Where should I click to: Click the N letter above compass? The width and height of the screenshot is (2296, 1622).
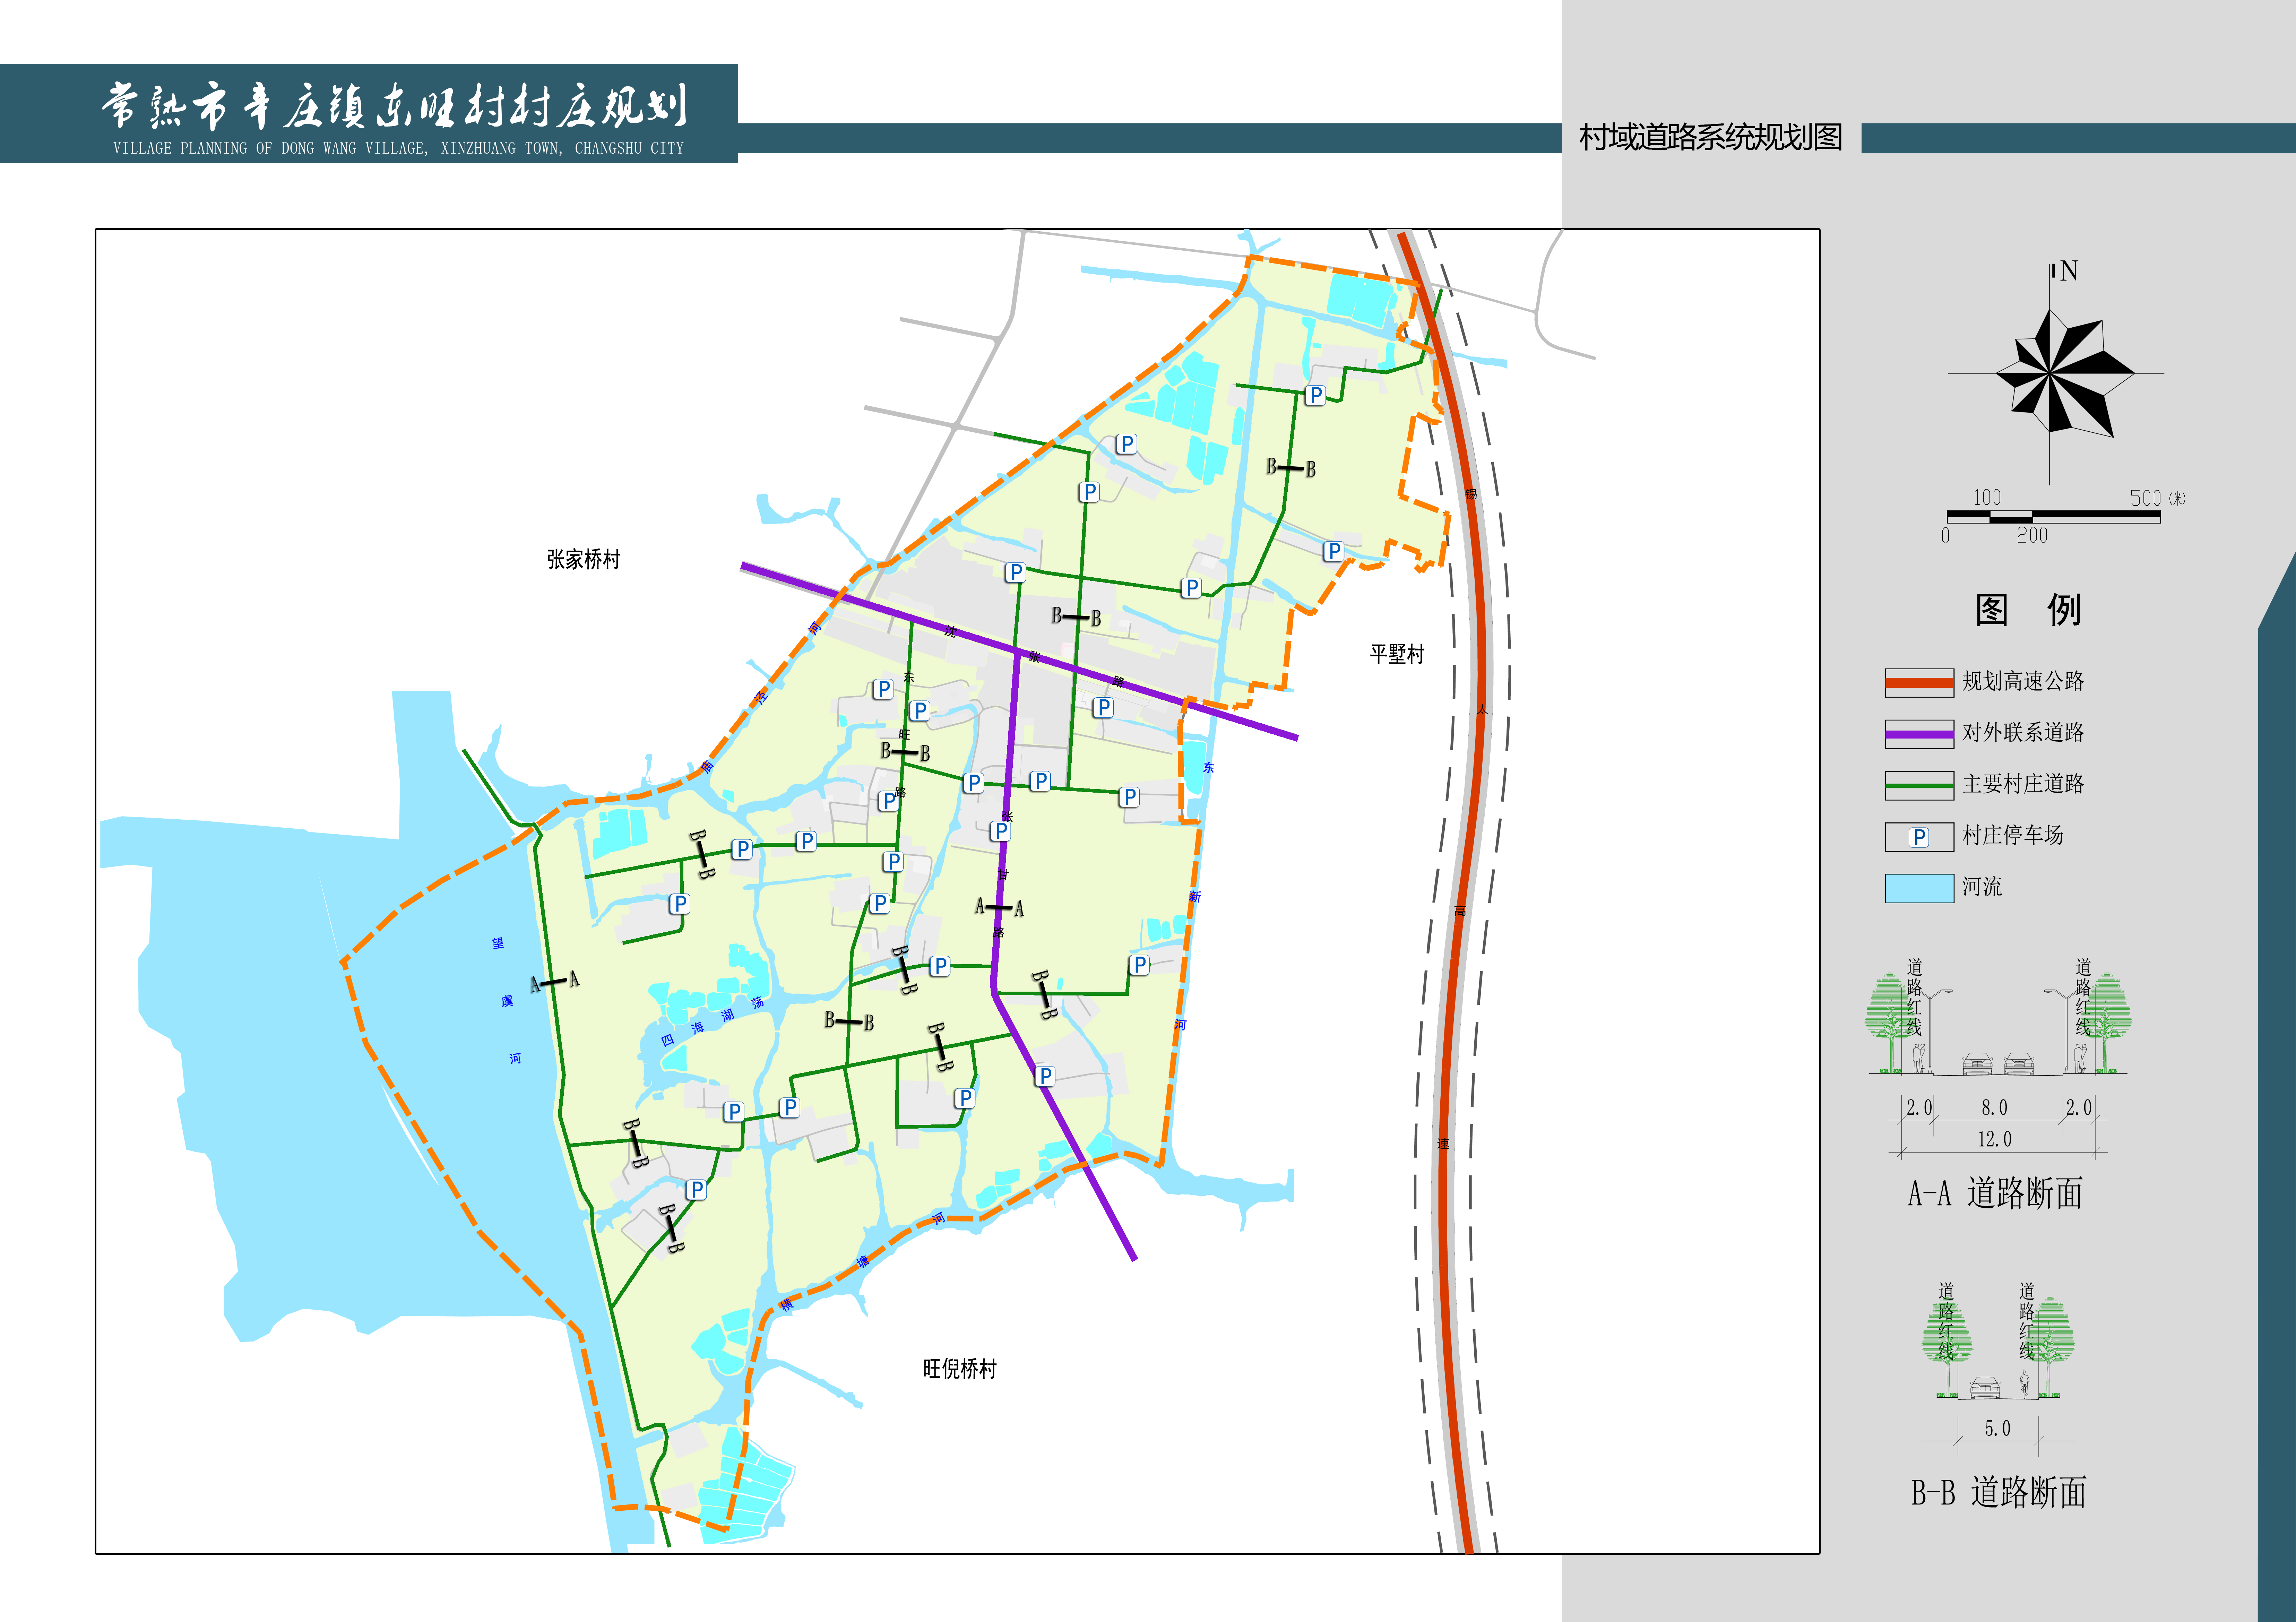2069,271
